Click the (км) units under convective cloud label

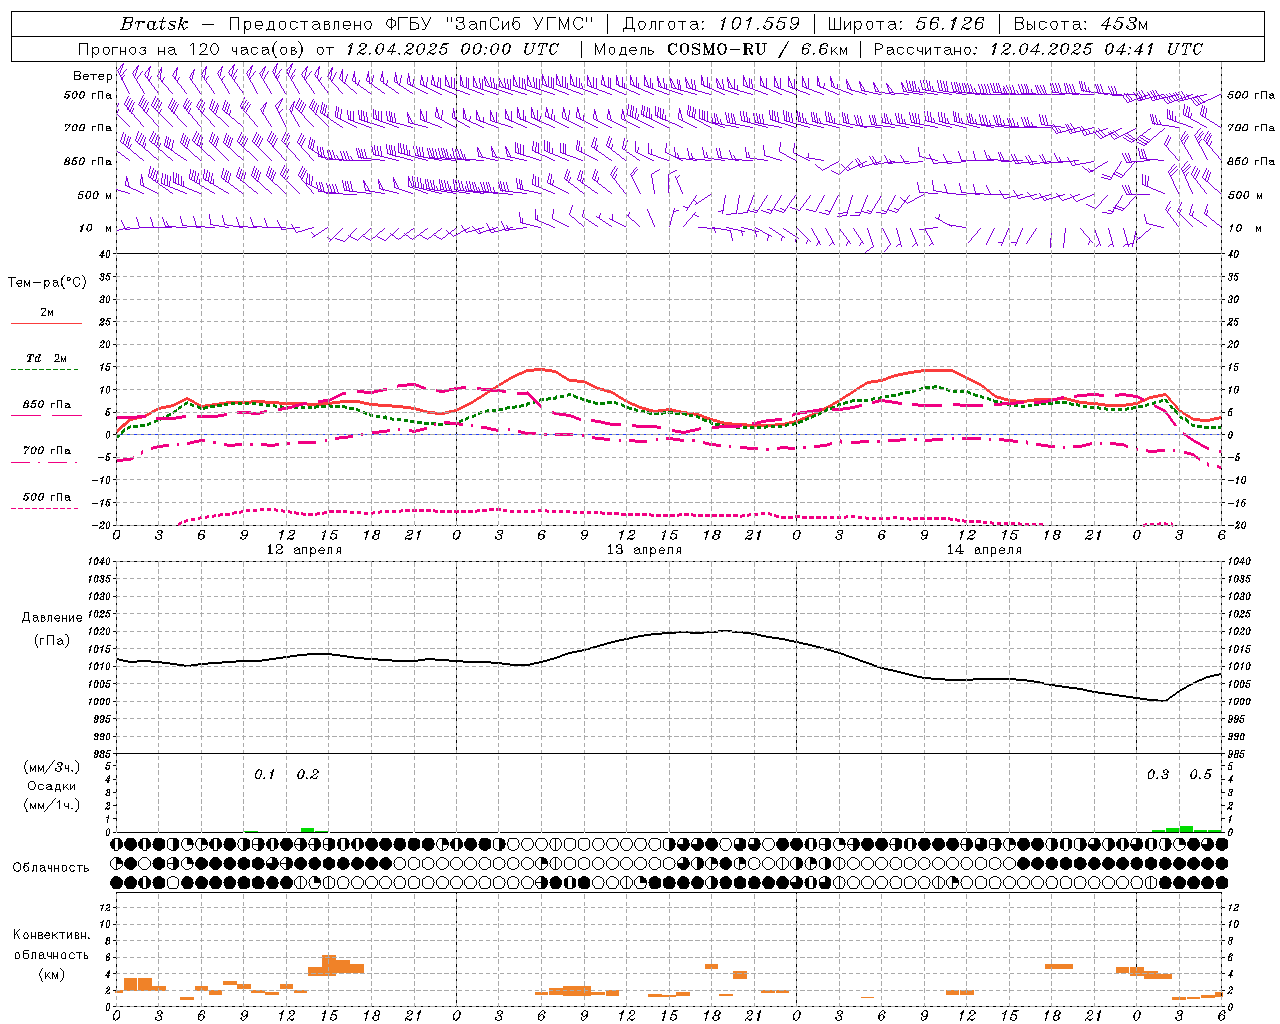pyautogui.click(x=51, y=974)
